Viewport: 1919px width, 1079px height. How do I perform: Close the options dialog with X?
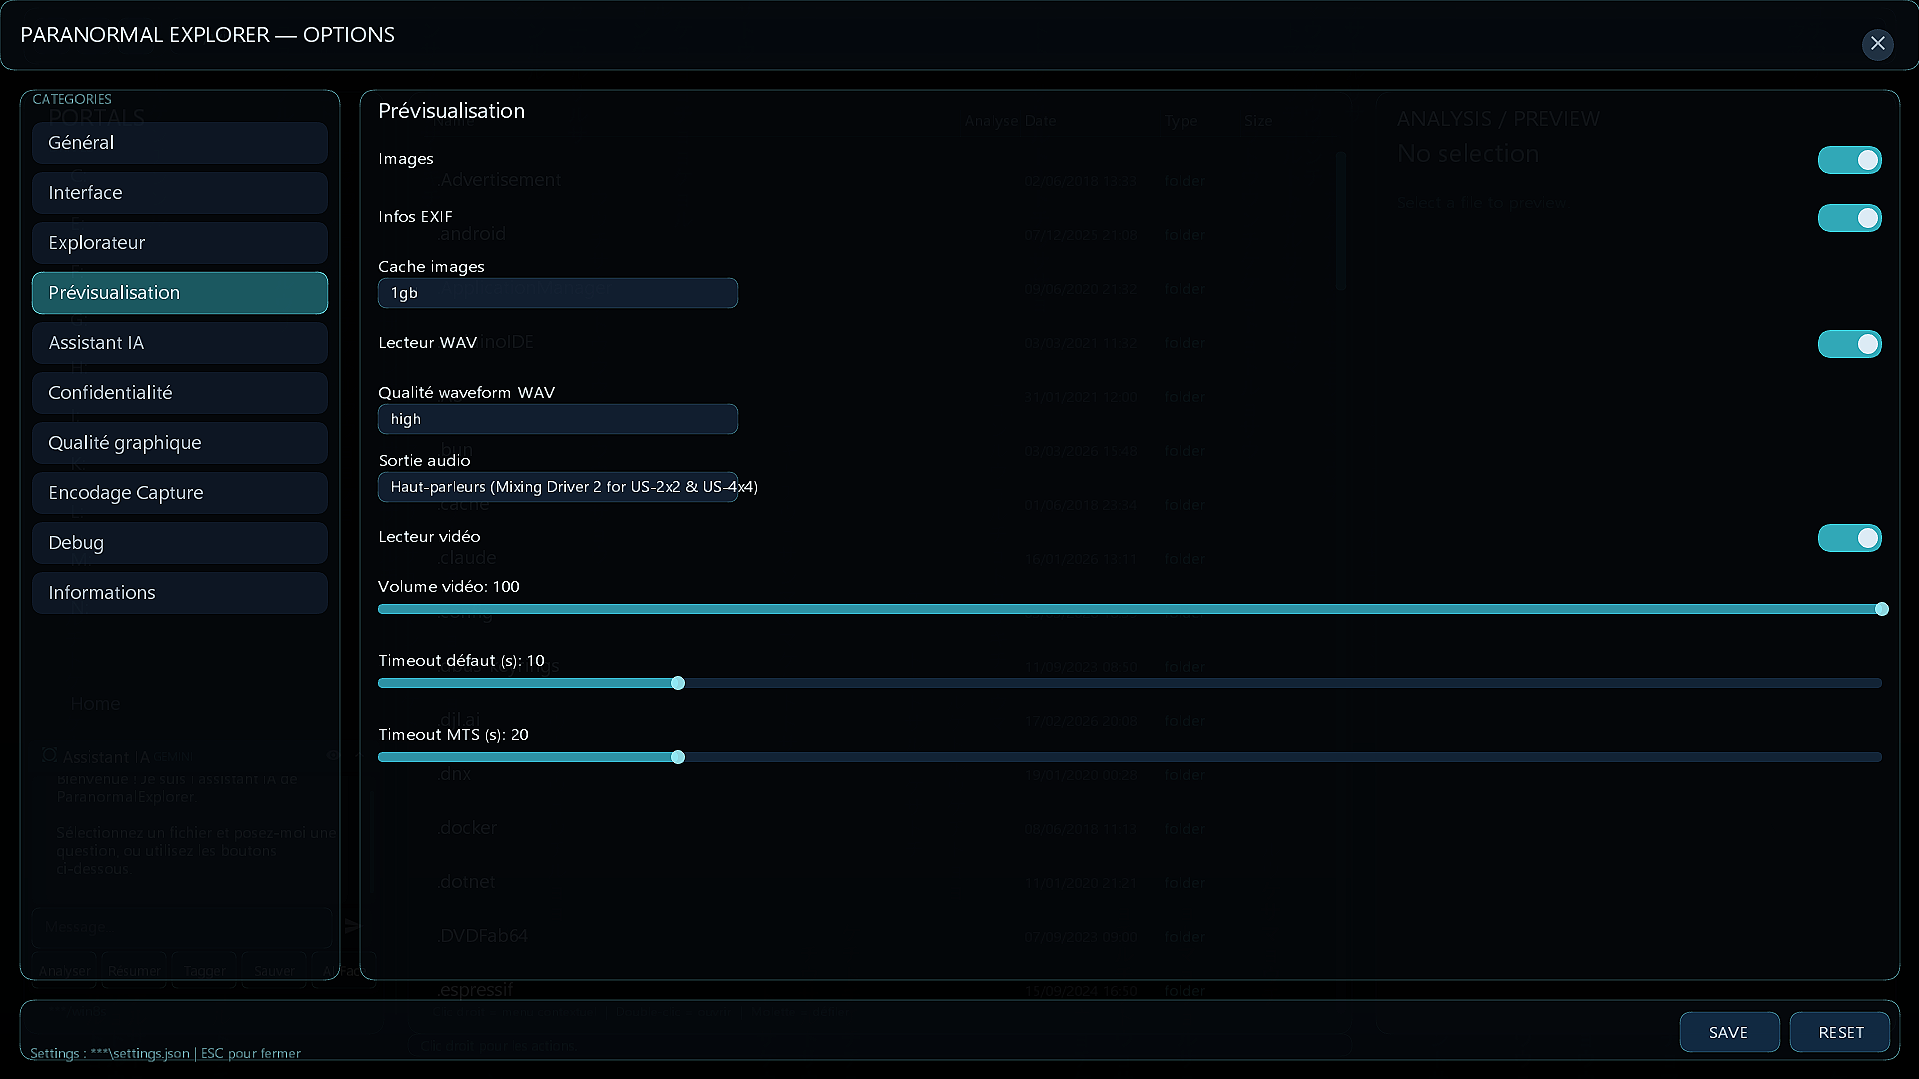1877,44
